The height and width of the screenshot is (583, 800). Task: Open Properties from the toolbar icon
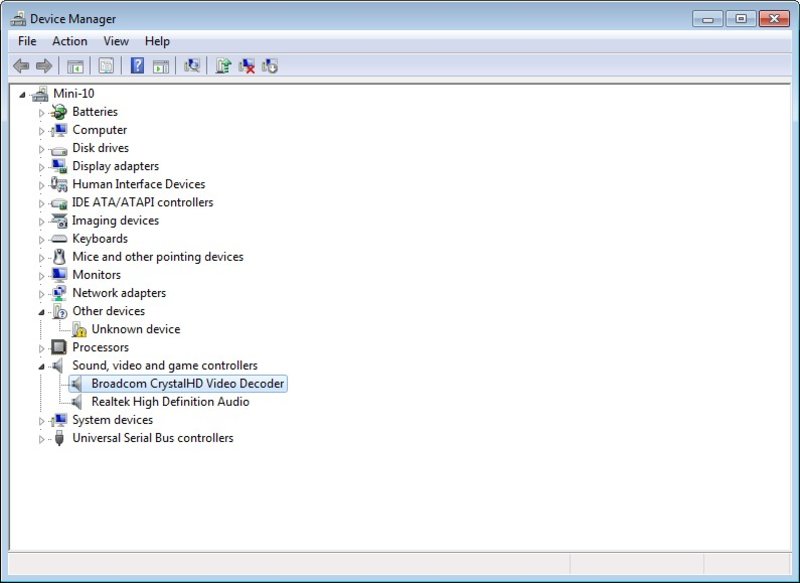point(106,66)
